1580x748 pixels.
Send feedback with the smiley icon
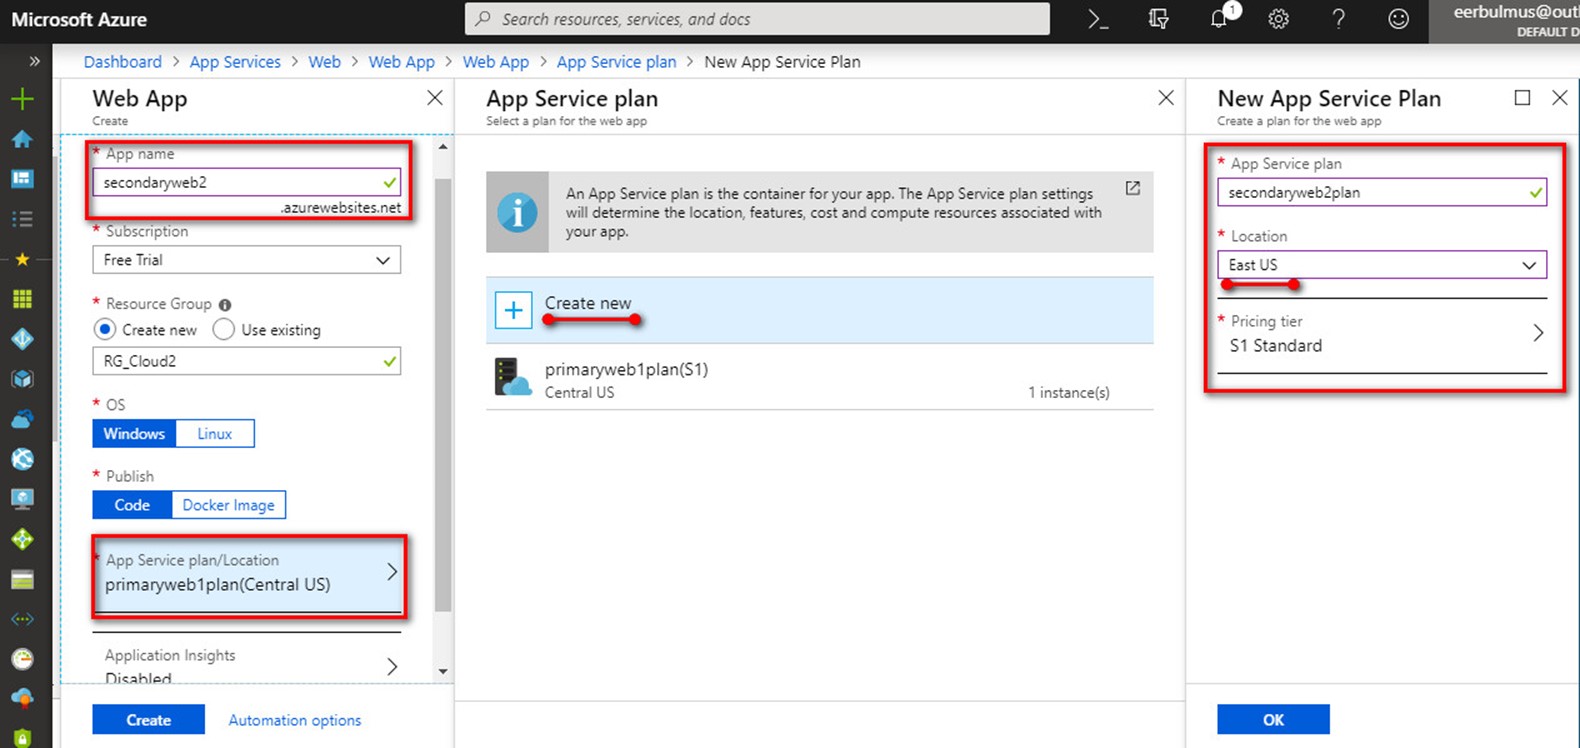coord(1398,19)
